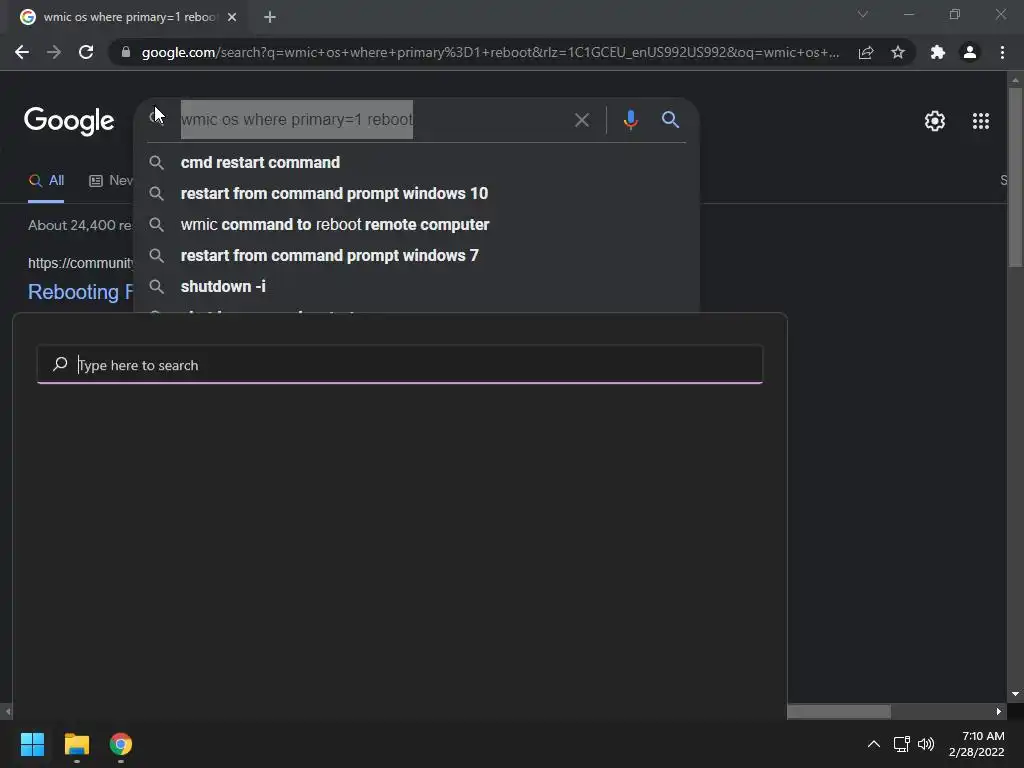Bookmark this page with the star icon
Screen dimensions: 1024x768
pyautogui.click(x=898, y=52)
